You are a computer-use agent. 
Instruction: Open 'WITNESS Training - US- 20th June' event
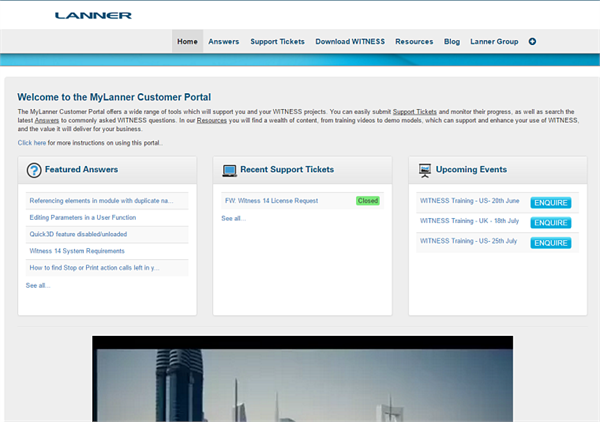470,200
